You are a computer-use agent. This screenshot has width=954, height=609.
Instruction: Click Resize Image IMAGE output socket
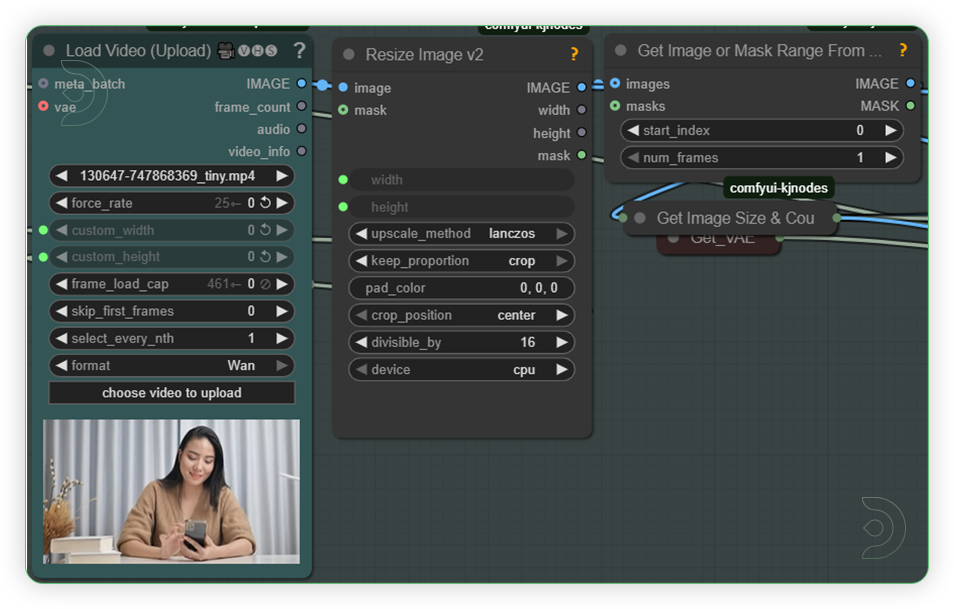pyautogui.click(x=582, y=88)
